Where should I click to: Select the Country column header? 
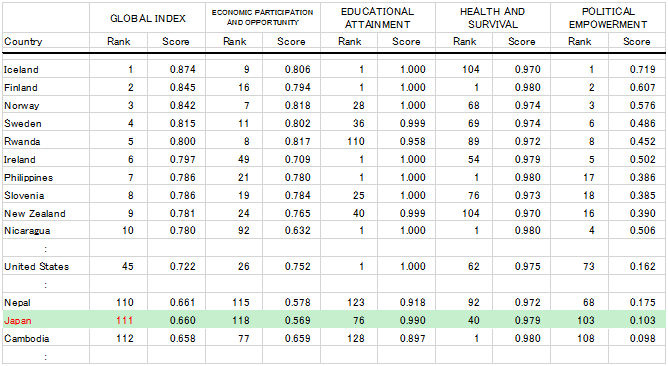(23, 41)
